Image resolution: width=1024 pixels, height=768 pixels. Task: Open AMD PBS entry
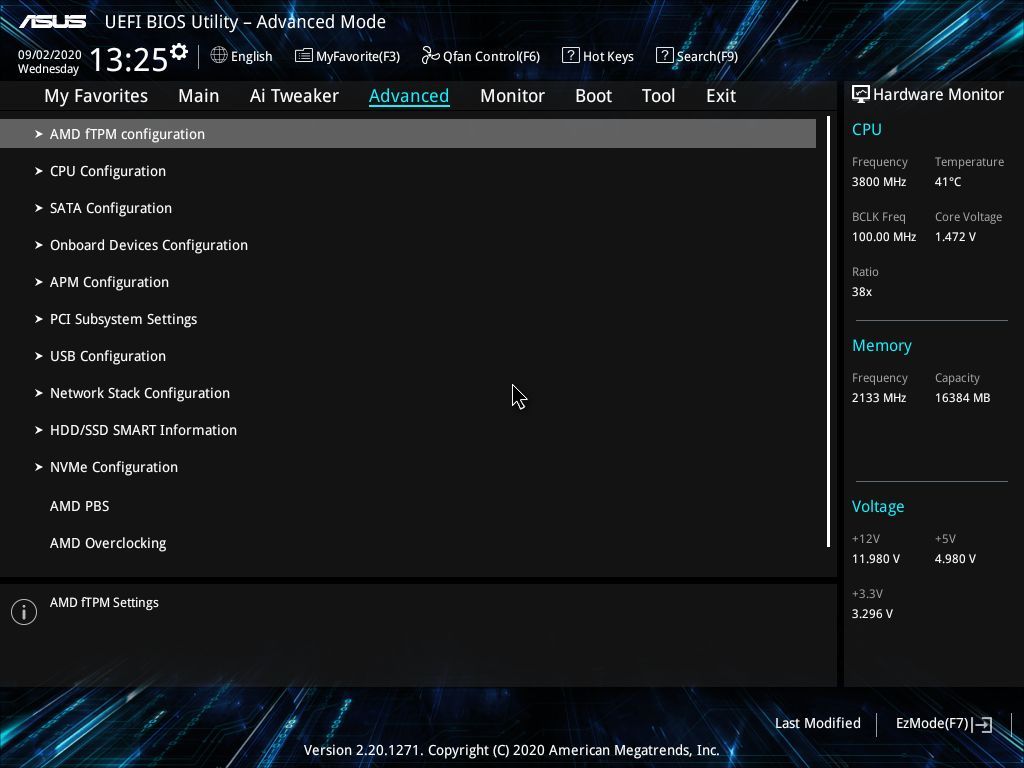(80, 505)
